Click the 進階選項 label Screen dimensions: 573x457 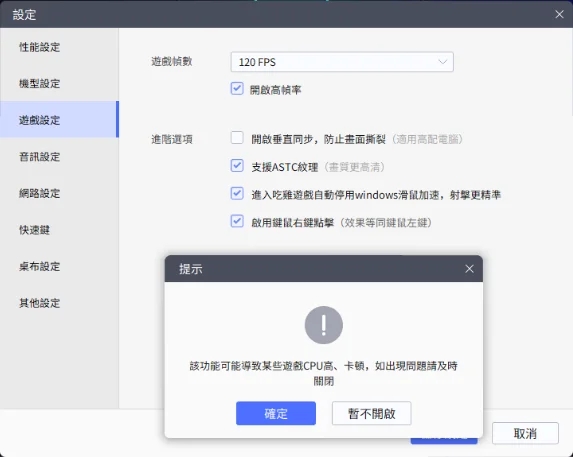(172, 139)
